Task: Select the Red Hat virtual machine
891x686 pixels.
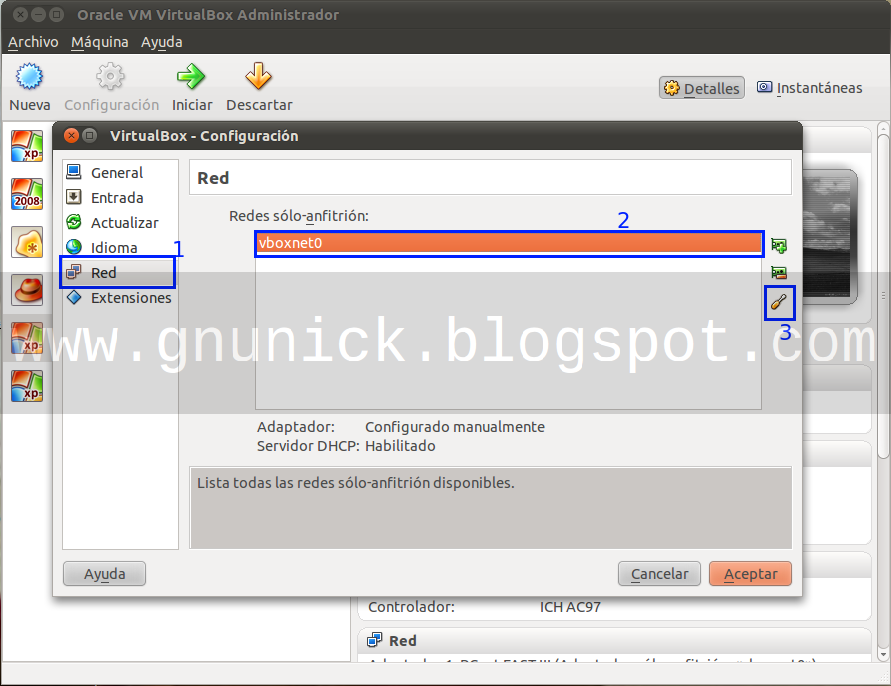Action: point(27,290)
